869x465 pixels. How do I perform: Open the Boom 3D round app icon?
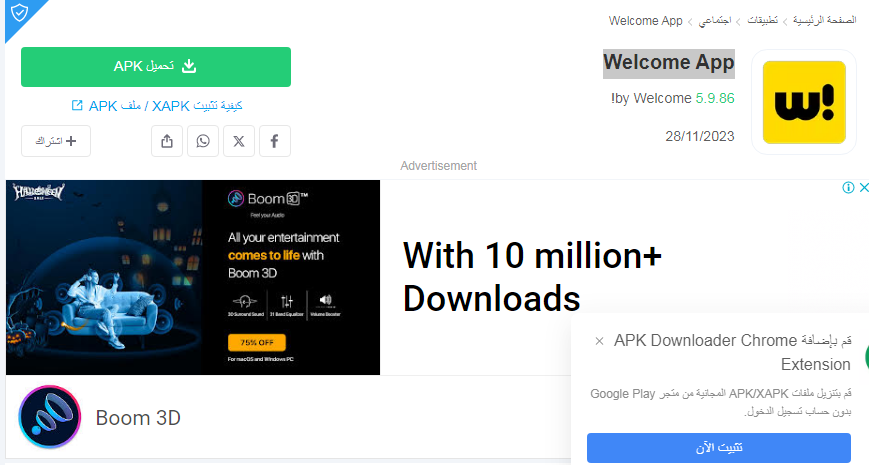pyautogui.click(x=50, y=417)
